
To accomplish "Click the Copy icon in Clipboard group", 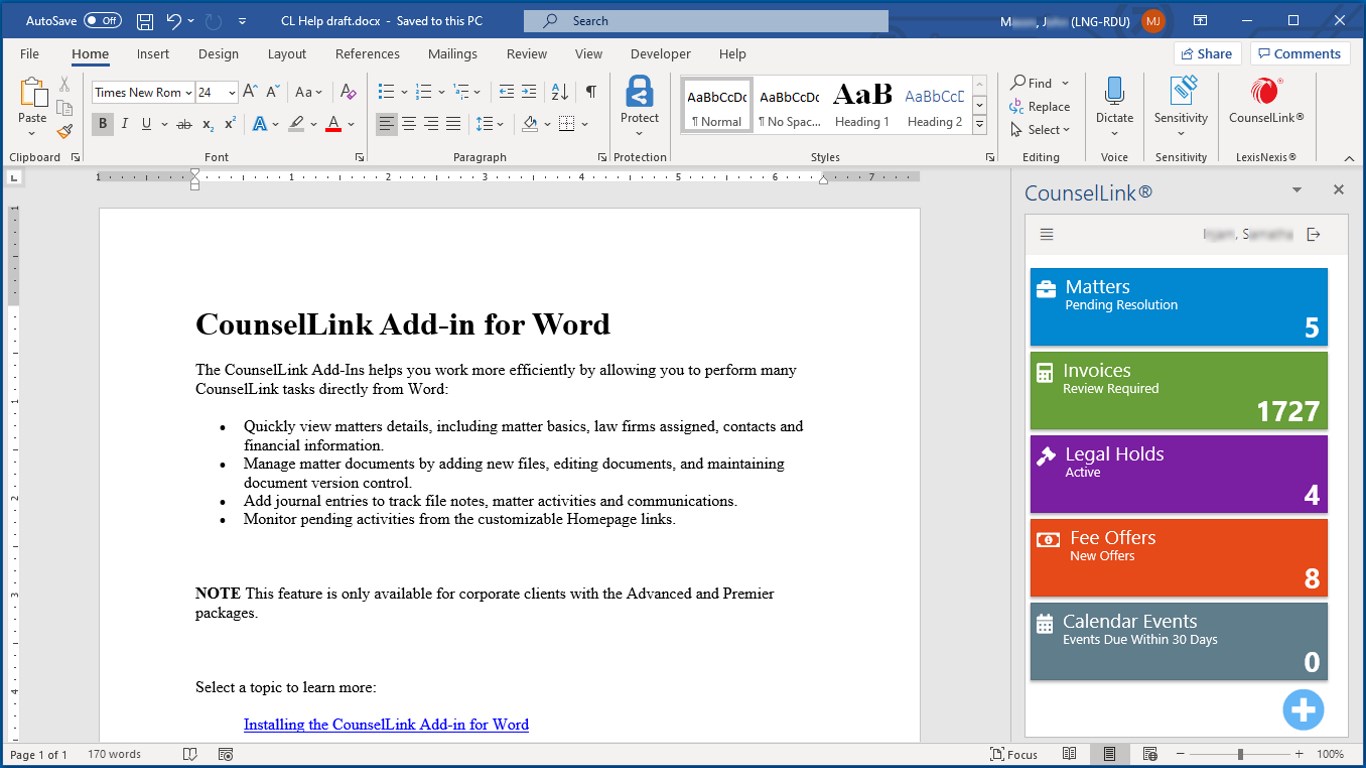I will (x=64, y=108).
